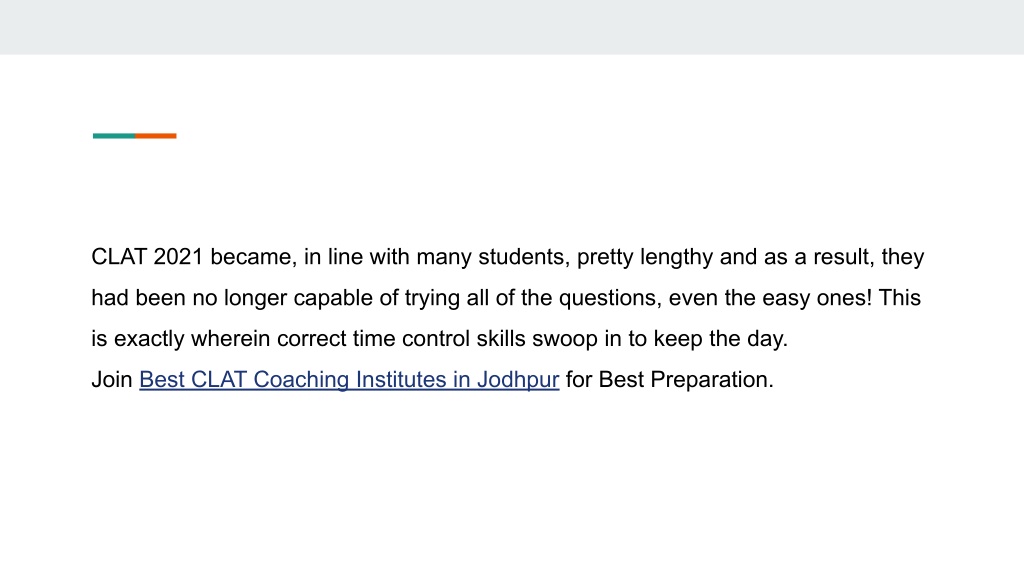Image resolution: width=1024 pixels, height=576 pixels.
Task: Select the orange segment of the accent line
Action: click(x=156, y=136)
